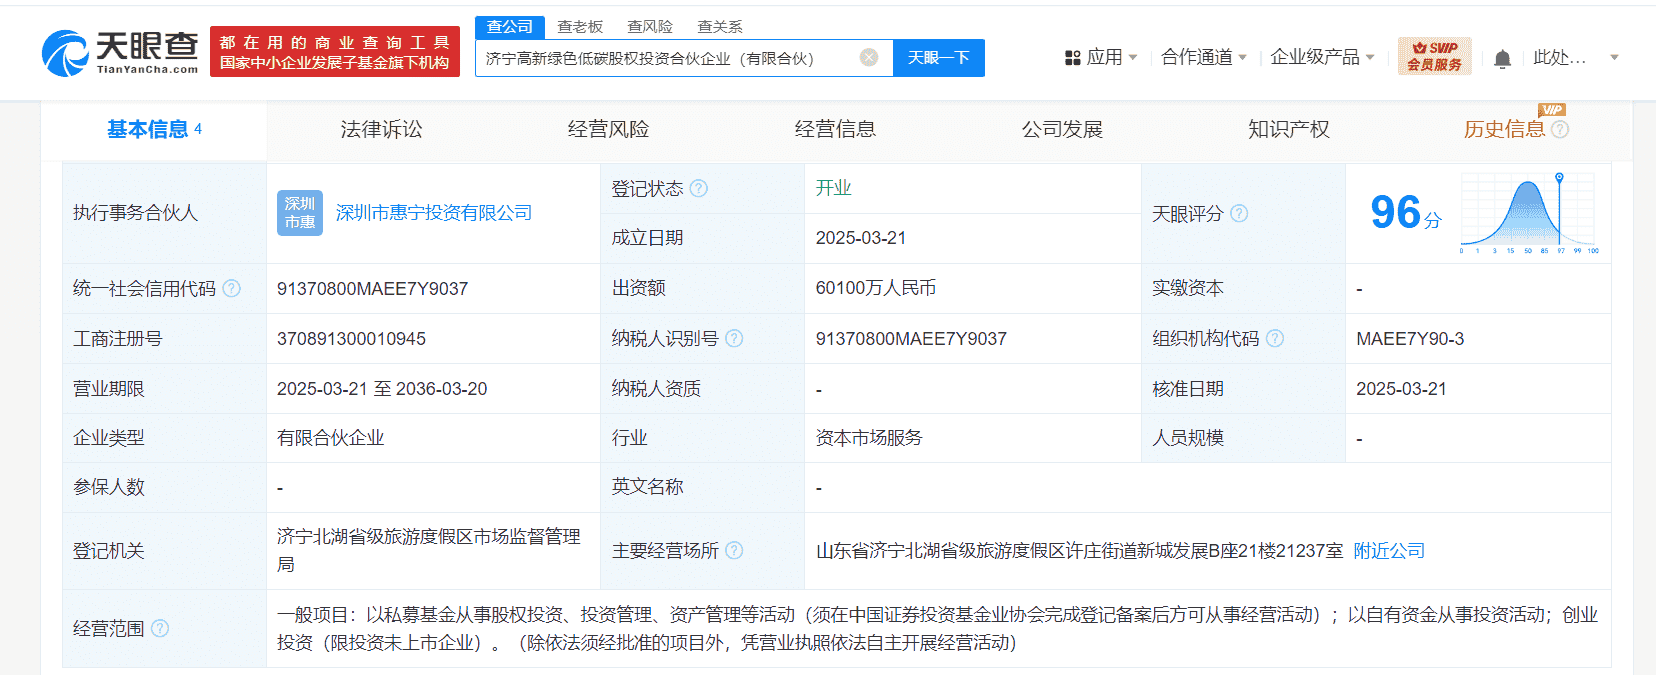Click help icon next to 天眼评分
The width and height of the screenshot is (1656, 675).
[x=1239, y=213]
